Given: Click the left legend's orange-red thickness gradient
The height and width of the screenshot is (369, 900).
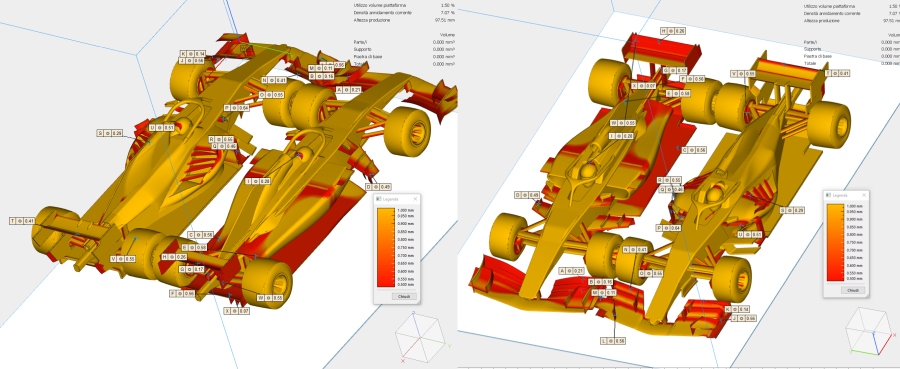Looking at the screenshot, I should [x=385, y=248].
